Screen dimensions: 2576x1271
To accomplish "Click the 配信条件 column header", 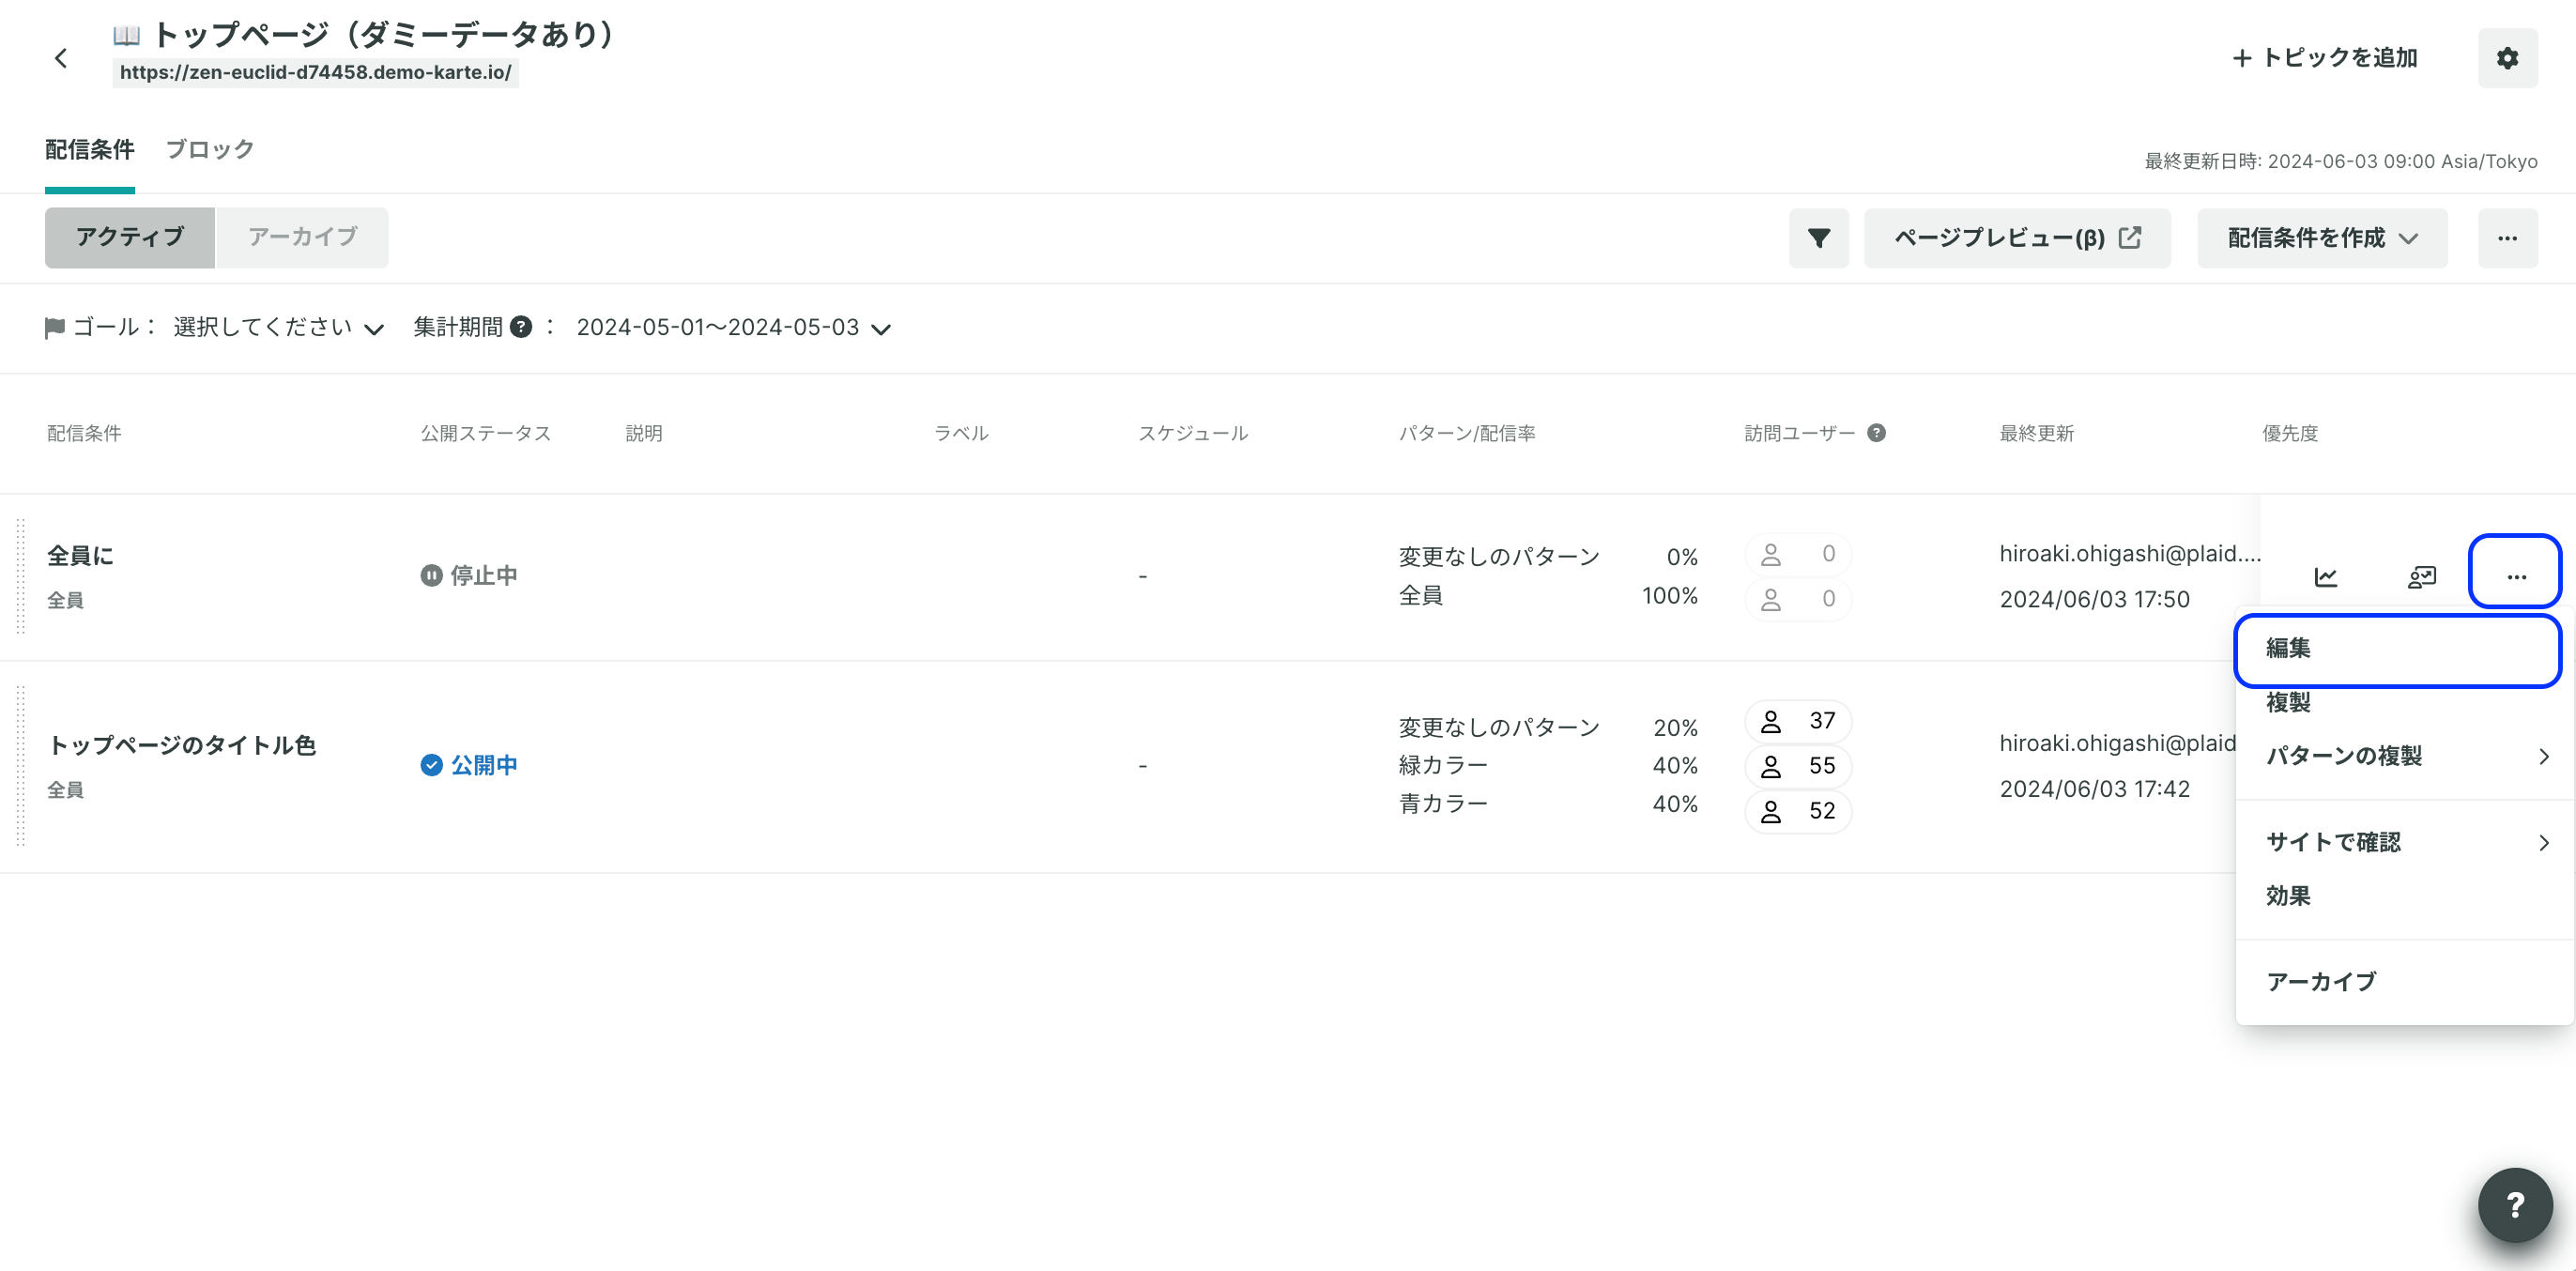I will coord(84,433).
